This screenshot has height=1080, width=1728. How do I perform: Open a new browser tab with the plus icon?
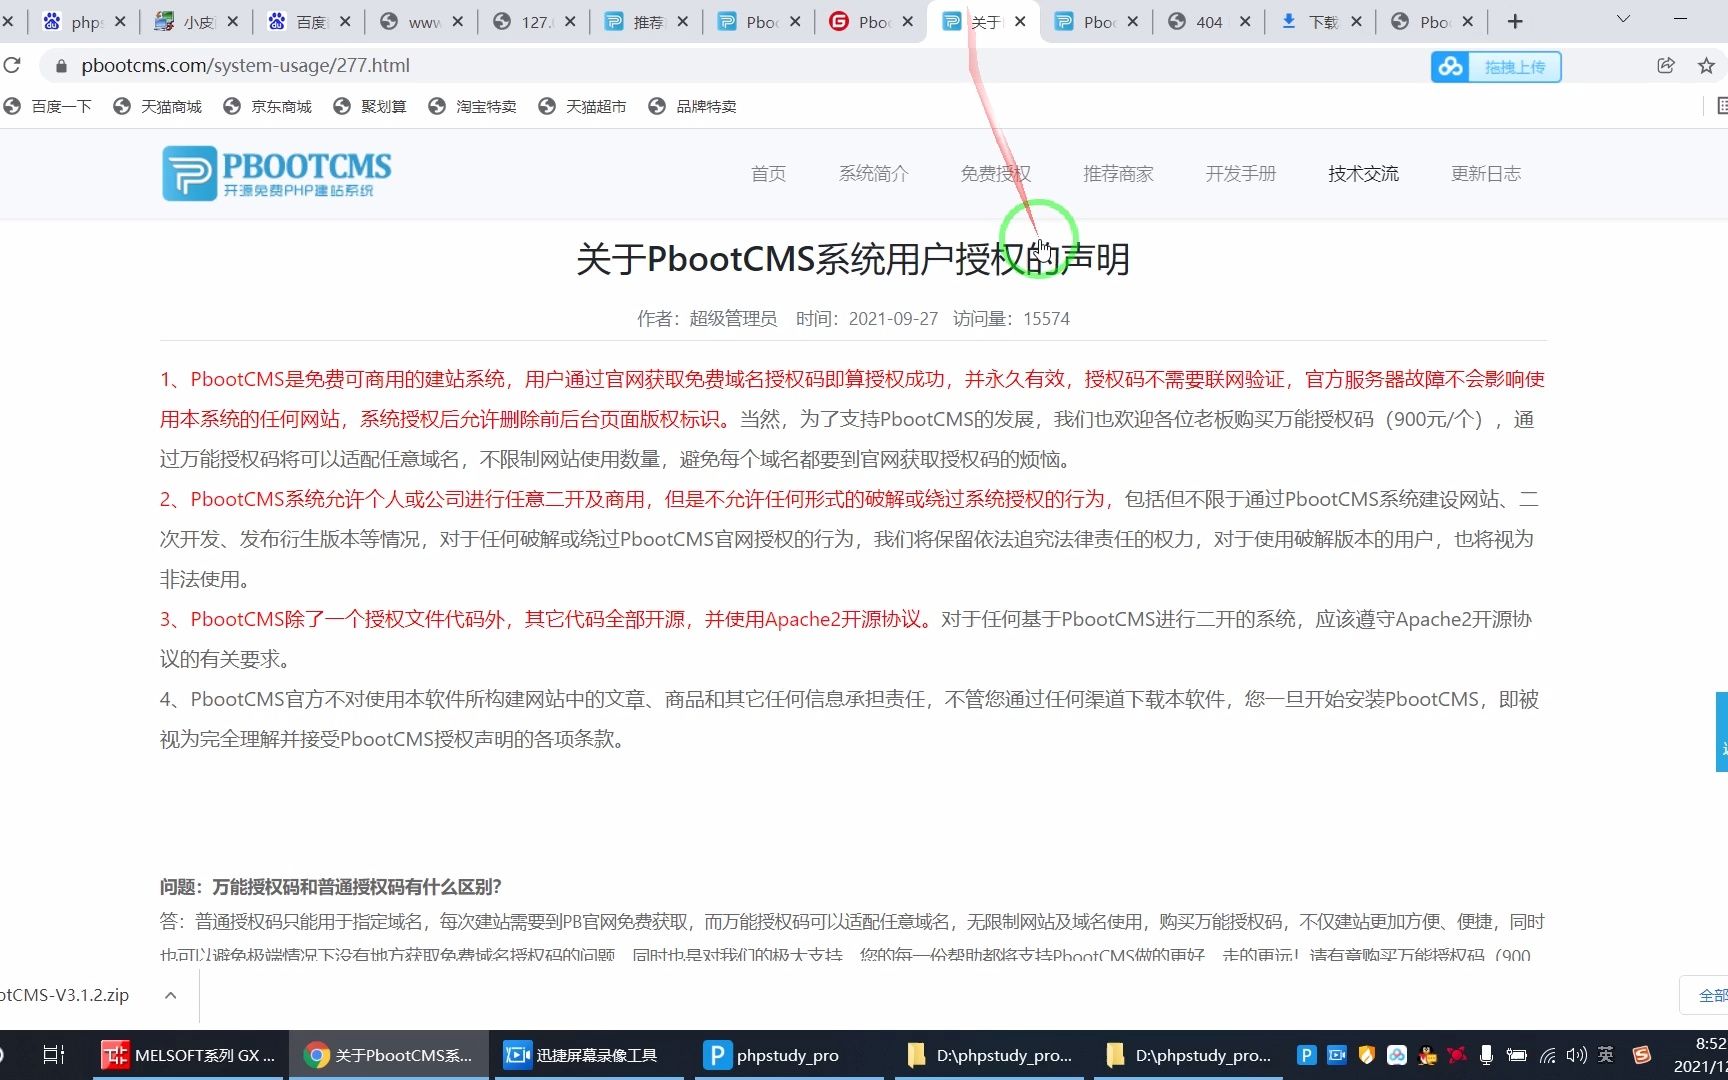pos(1515,21)
